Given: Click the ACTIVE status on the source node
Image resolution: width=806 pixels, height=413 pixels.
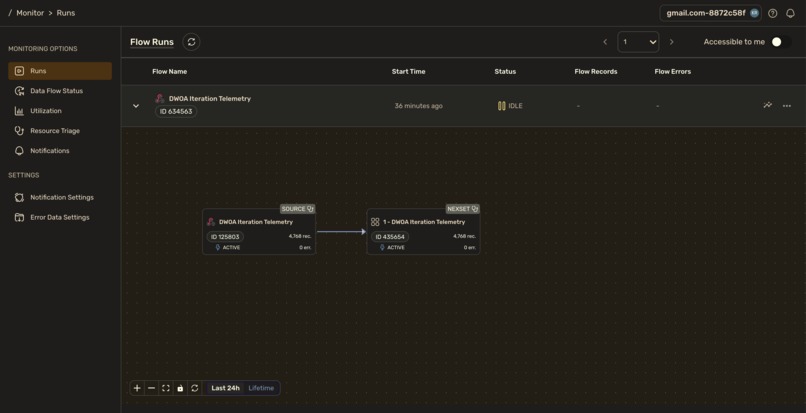Looking at the screenshot, I should coord(228,247).
